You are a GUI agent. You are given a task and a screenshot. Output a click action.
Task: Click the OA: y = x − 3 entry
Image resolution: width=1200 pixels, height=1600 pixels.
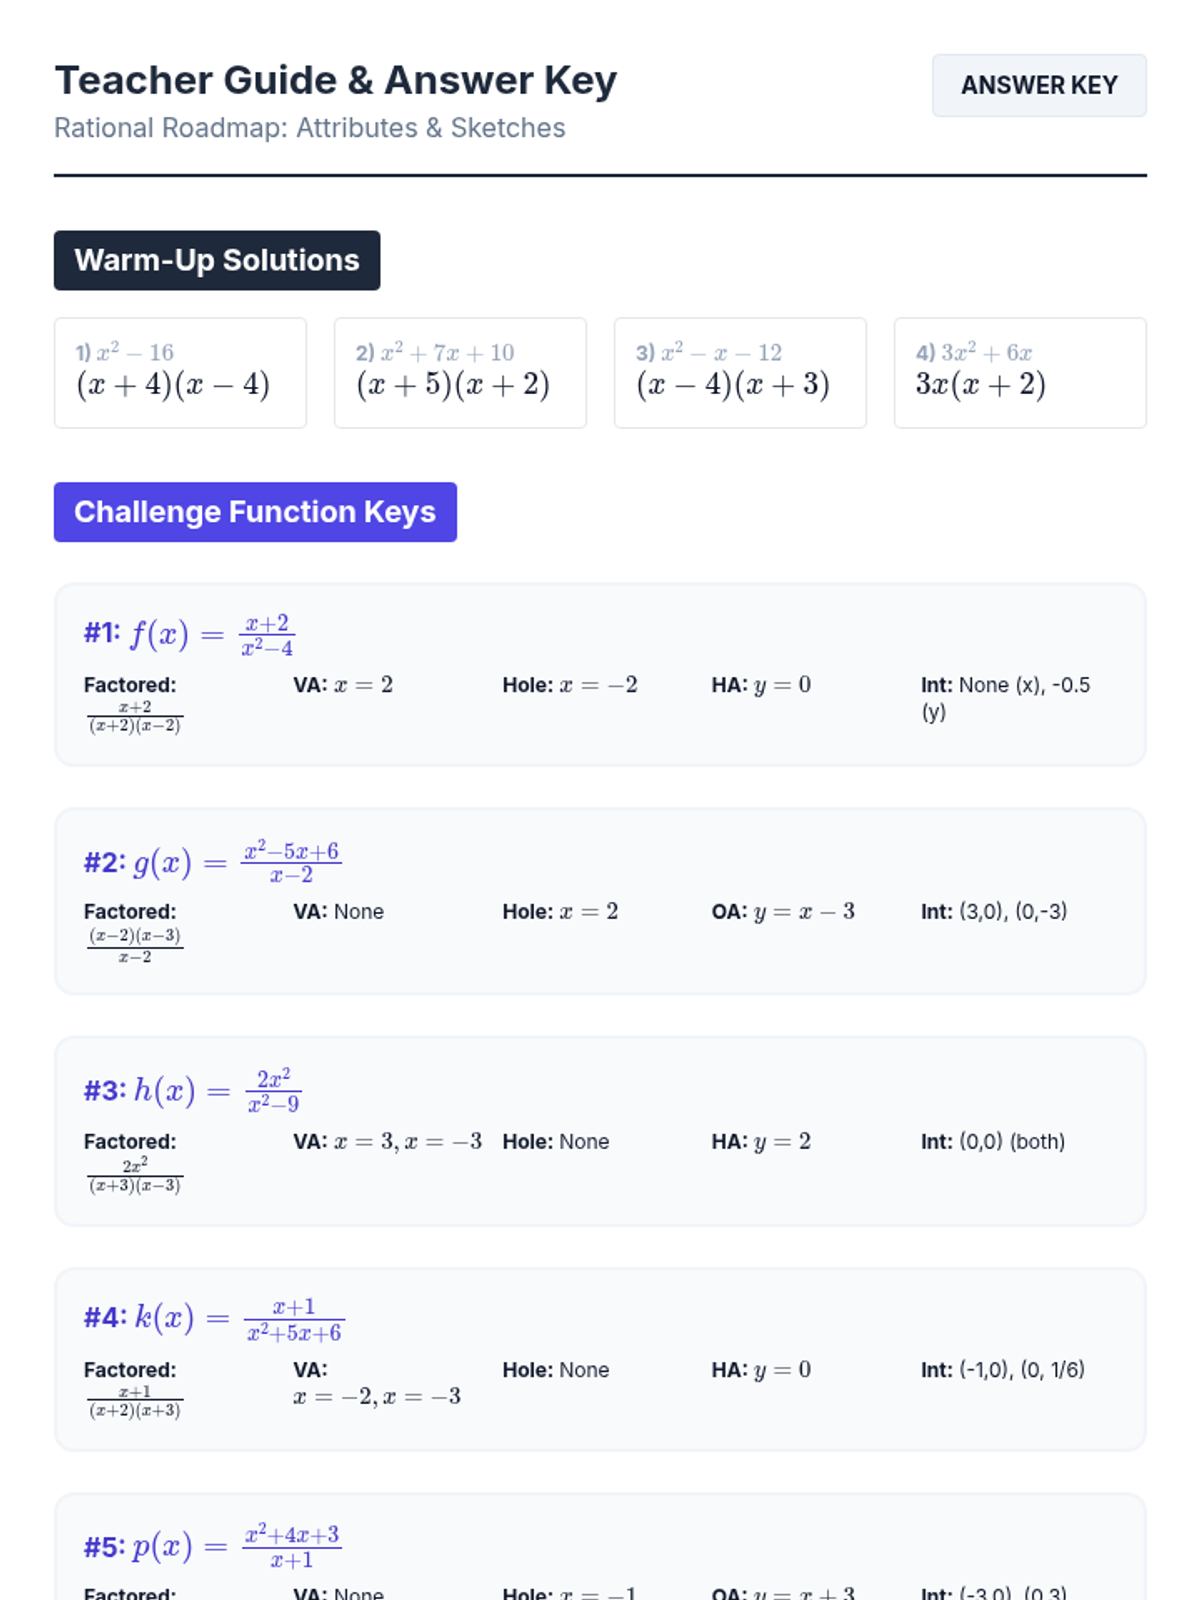783,911
